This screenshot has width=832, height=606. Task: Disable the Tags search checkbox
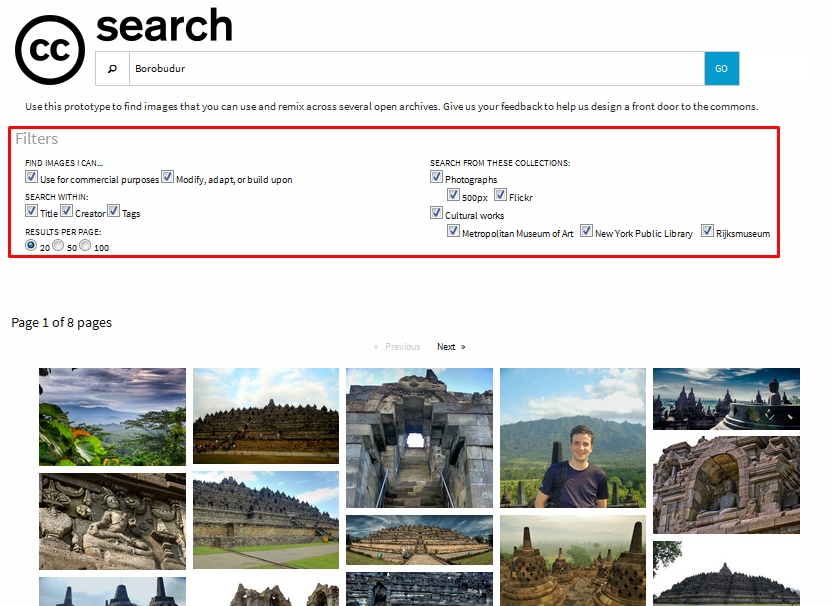(x=114, y=211)
